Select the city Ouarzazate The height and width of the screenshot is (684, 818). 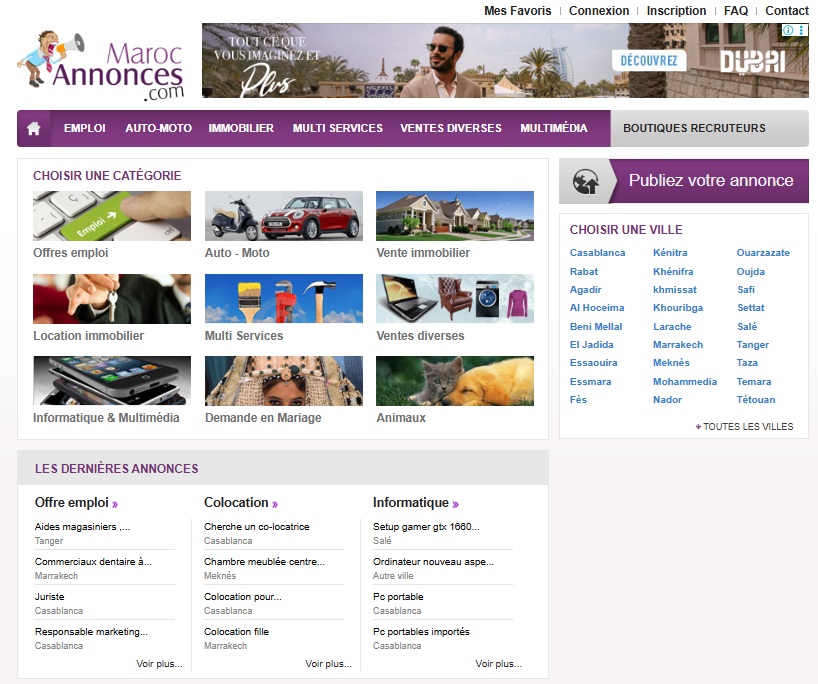point(763,253)
